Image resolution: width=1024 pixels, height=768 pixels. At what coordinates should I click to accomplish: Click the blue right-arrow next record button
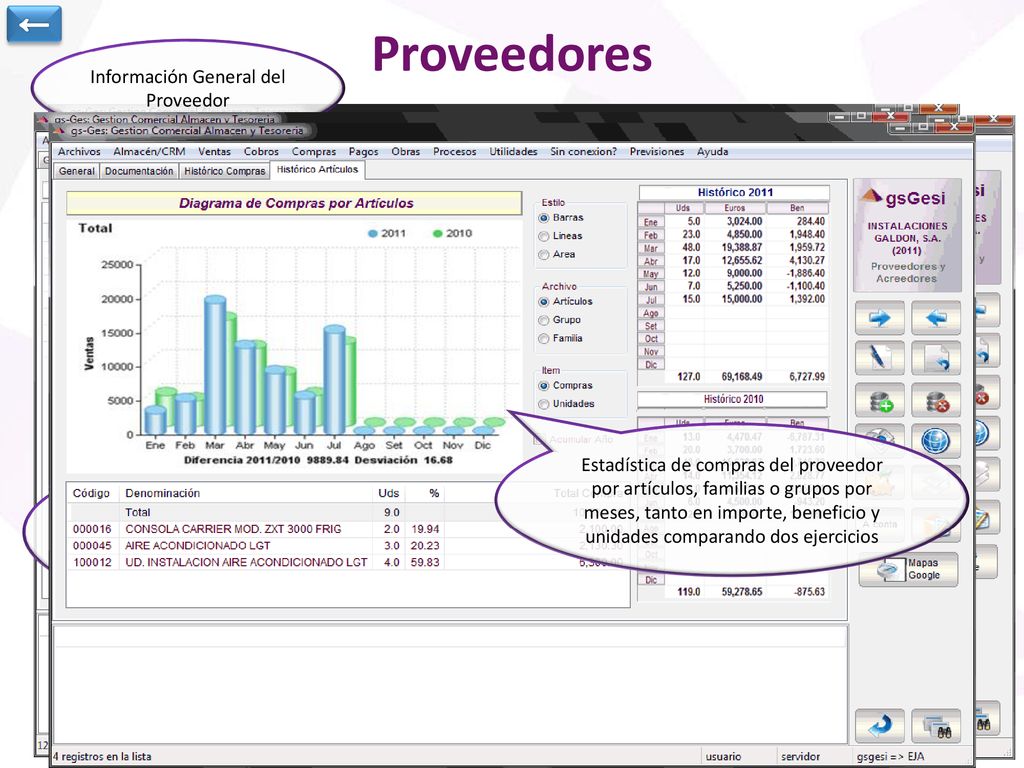[x=879, y=319]
